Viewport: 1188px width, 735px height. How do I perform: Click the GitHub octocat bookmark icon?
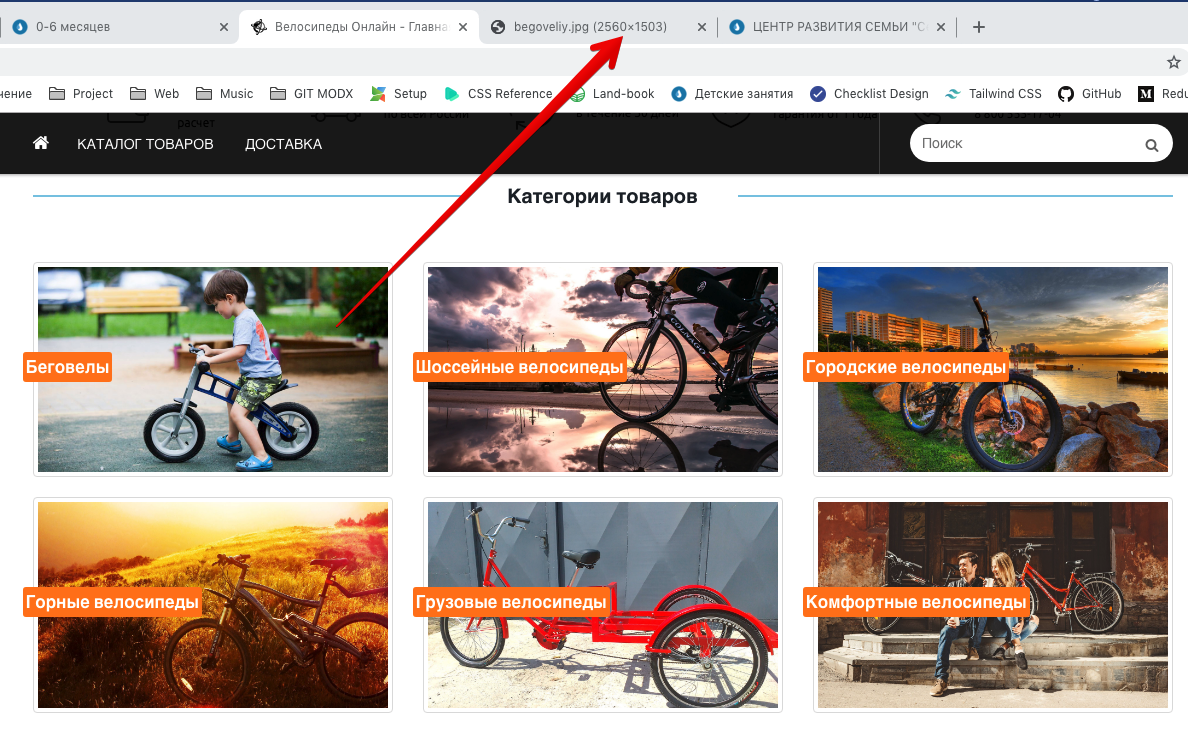pyautogui.click(x=1066, y=94)
